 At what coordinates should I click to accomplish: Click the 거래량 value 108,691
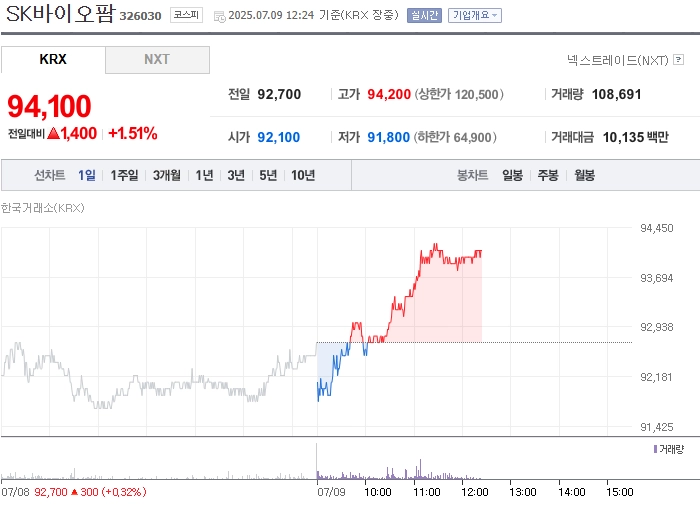(616, 94)
